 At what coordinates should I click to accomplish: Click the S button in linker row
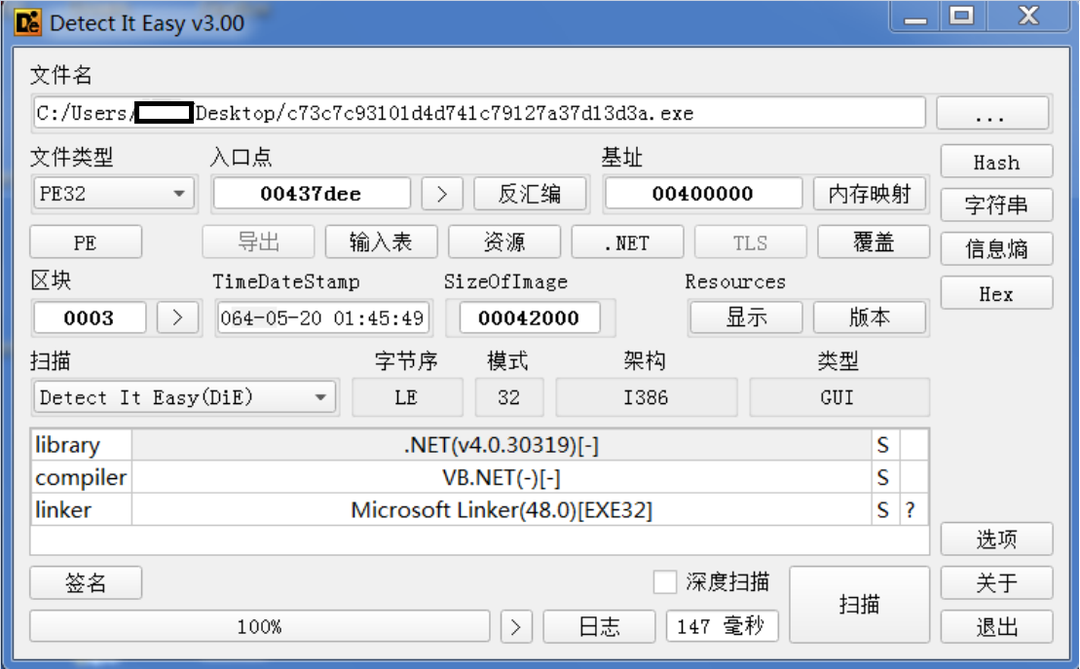(x=885, y=510)
